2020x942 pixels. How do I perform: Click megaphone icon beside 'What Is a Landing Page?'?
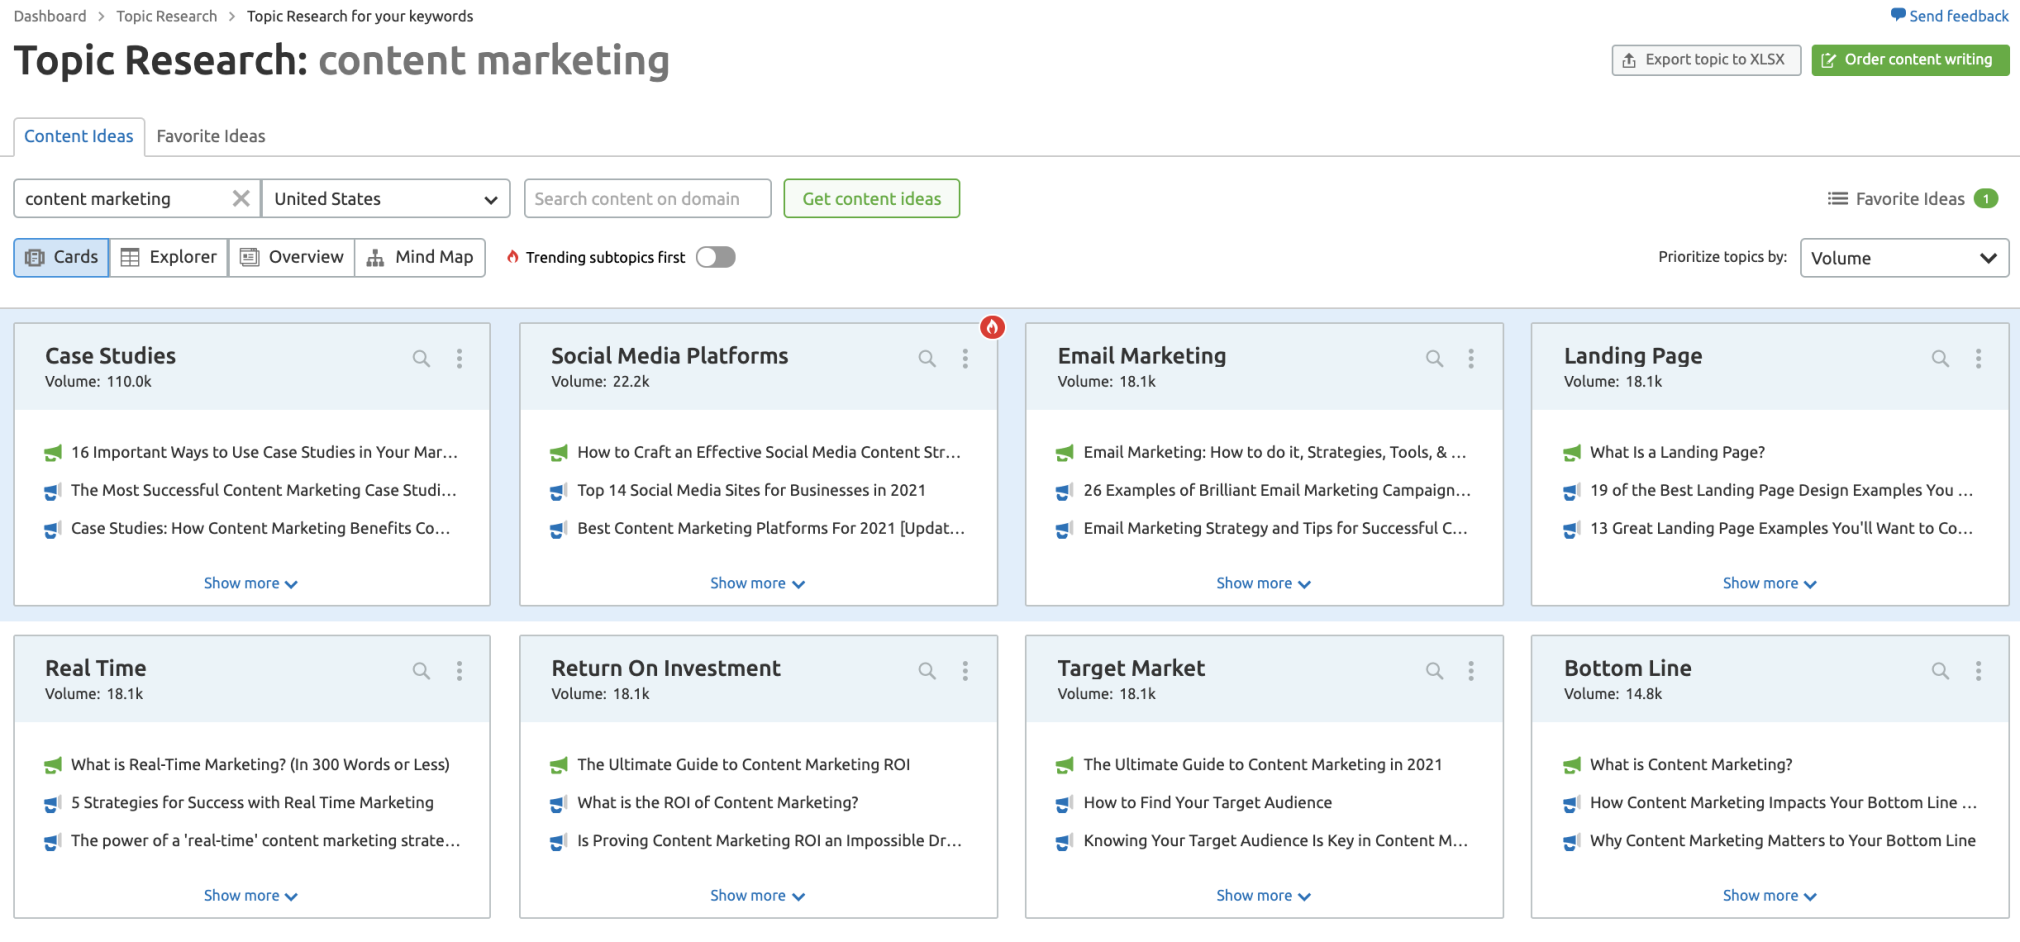[x=1572, y=453]
